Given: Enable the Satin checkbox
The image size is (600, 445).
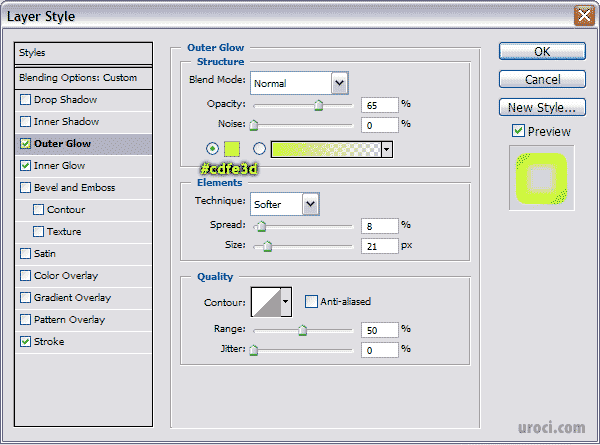Looking at the screenshot, I should coord(25,254).
